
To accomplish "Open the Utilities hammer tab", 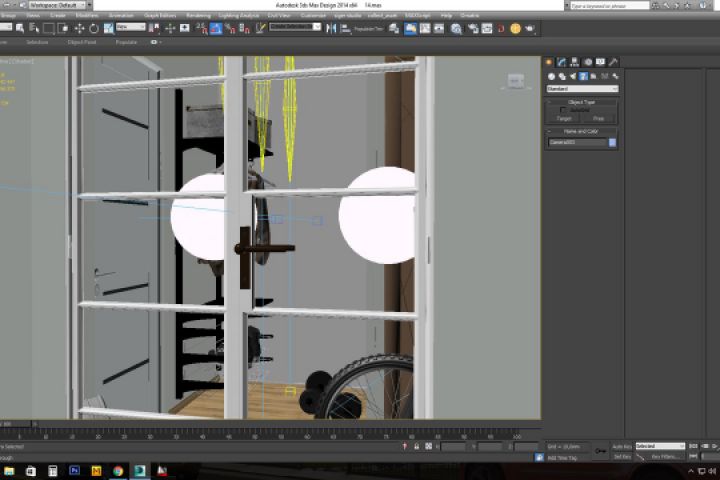I will (613, 62).
